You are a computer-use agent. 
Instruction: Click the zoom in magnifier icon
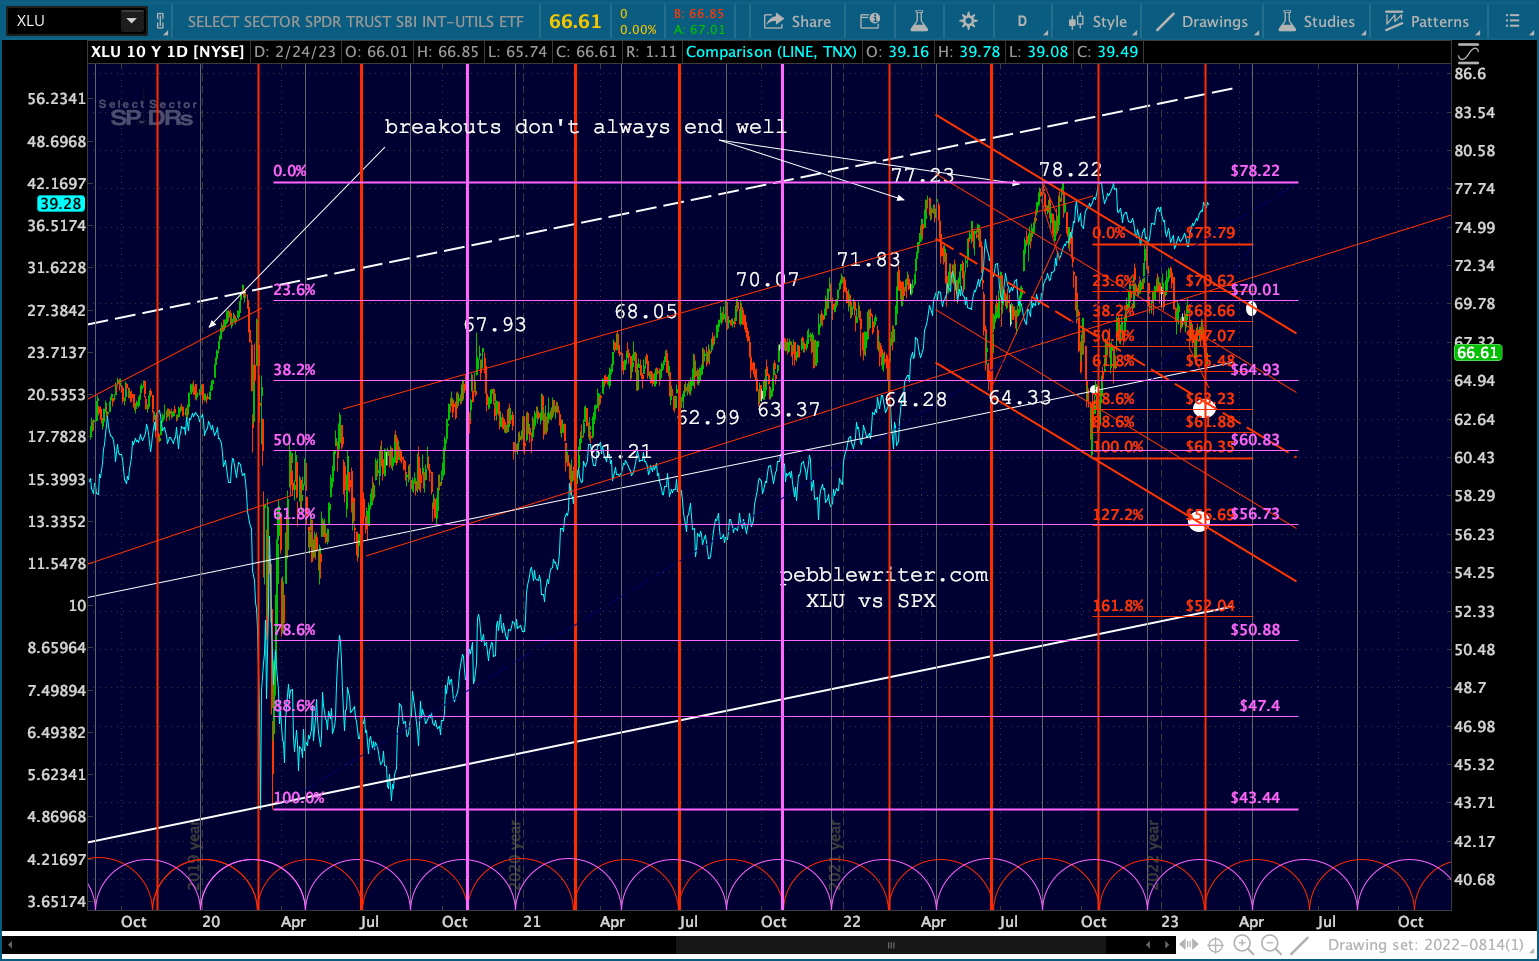click(1243, 945)
